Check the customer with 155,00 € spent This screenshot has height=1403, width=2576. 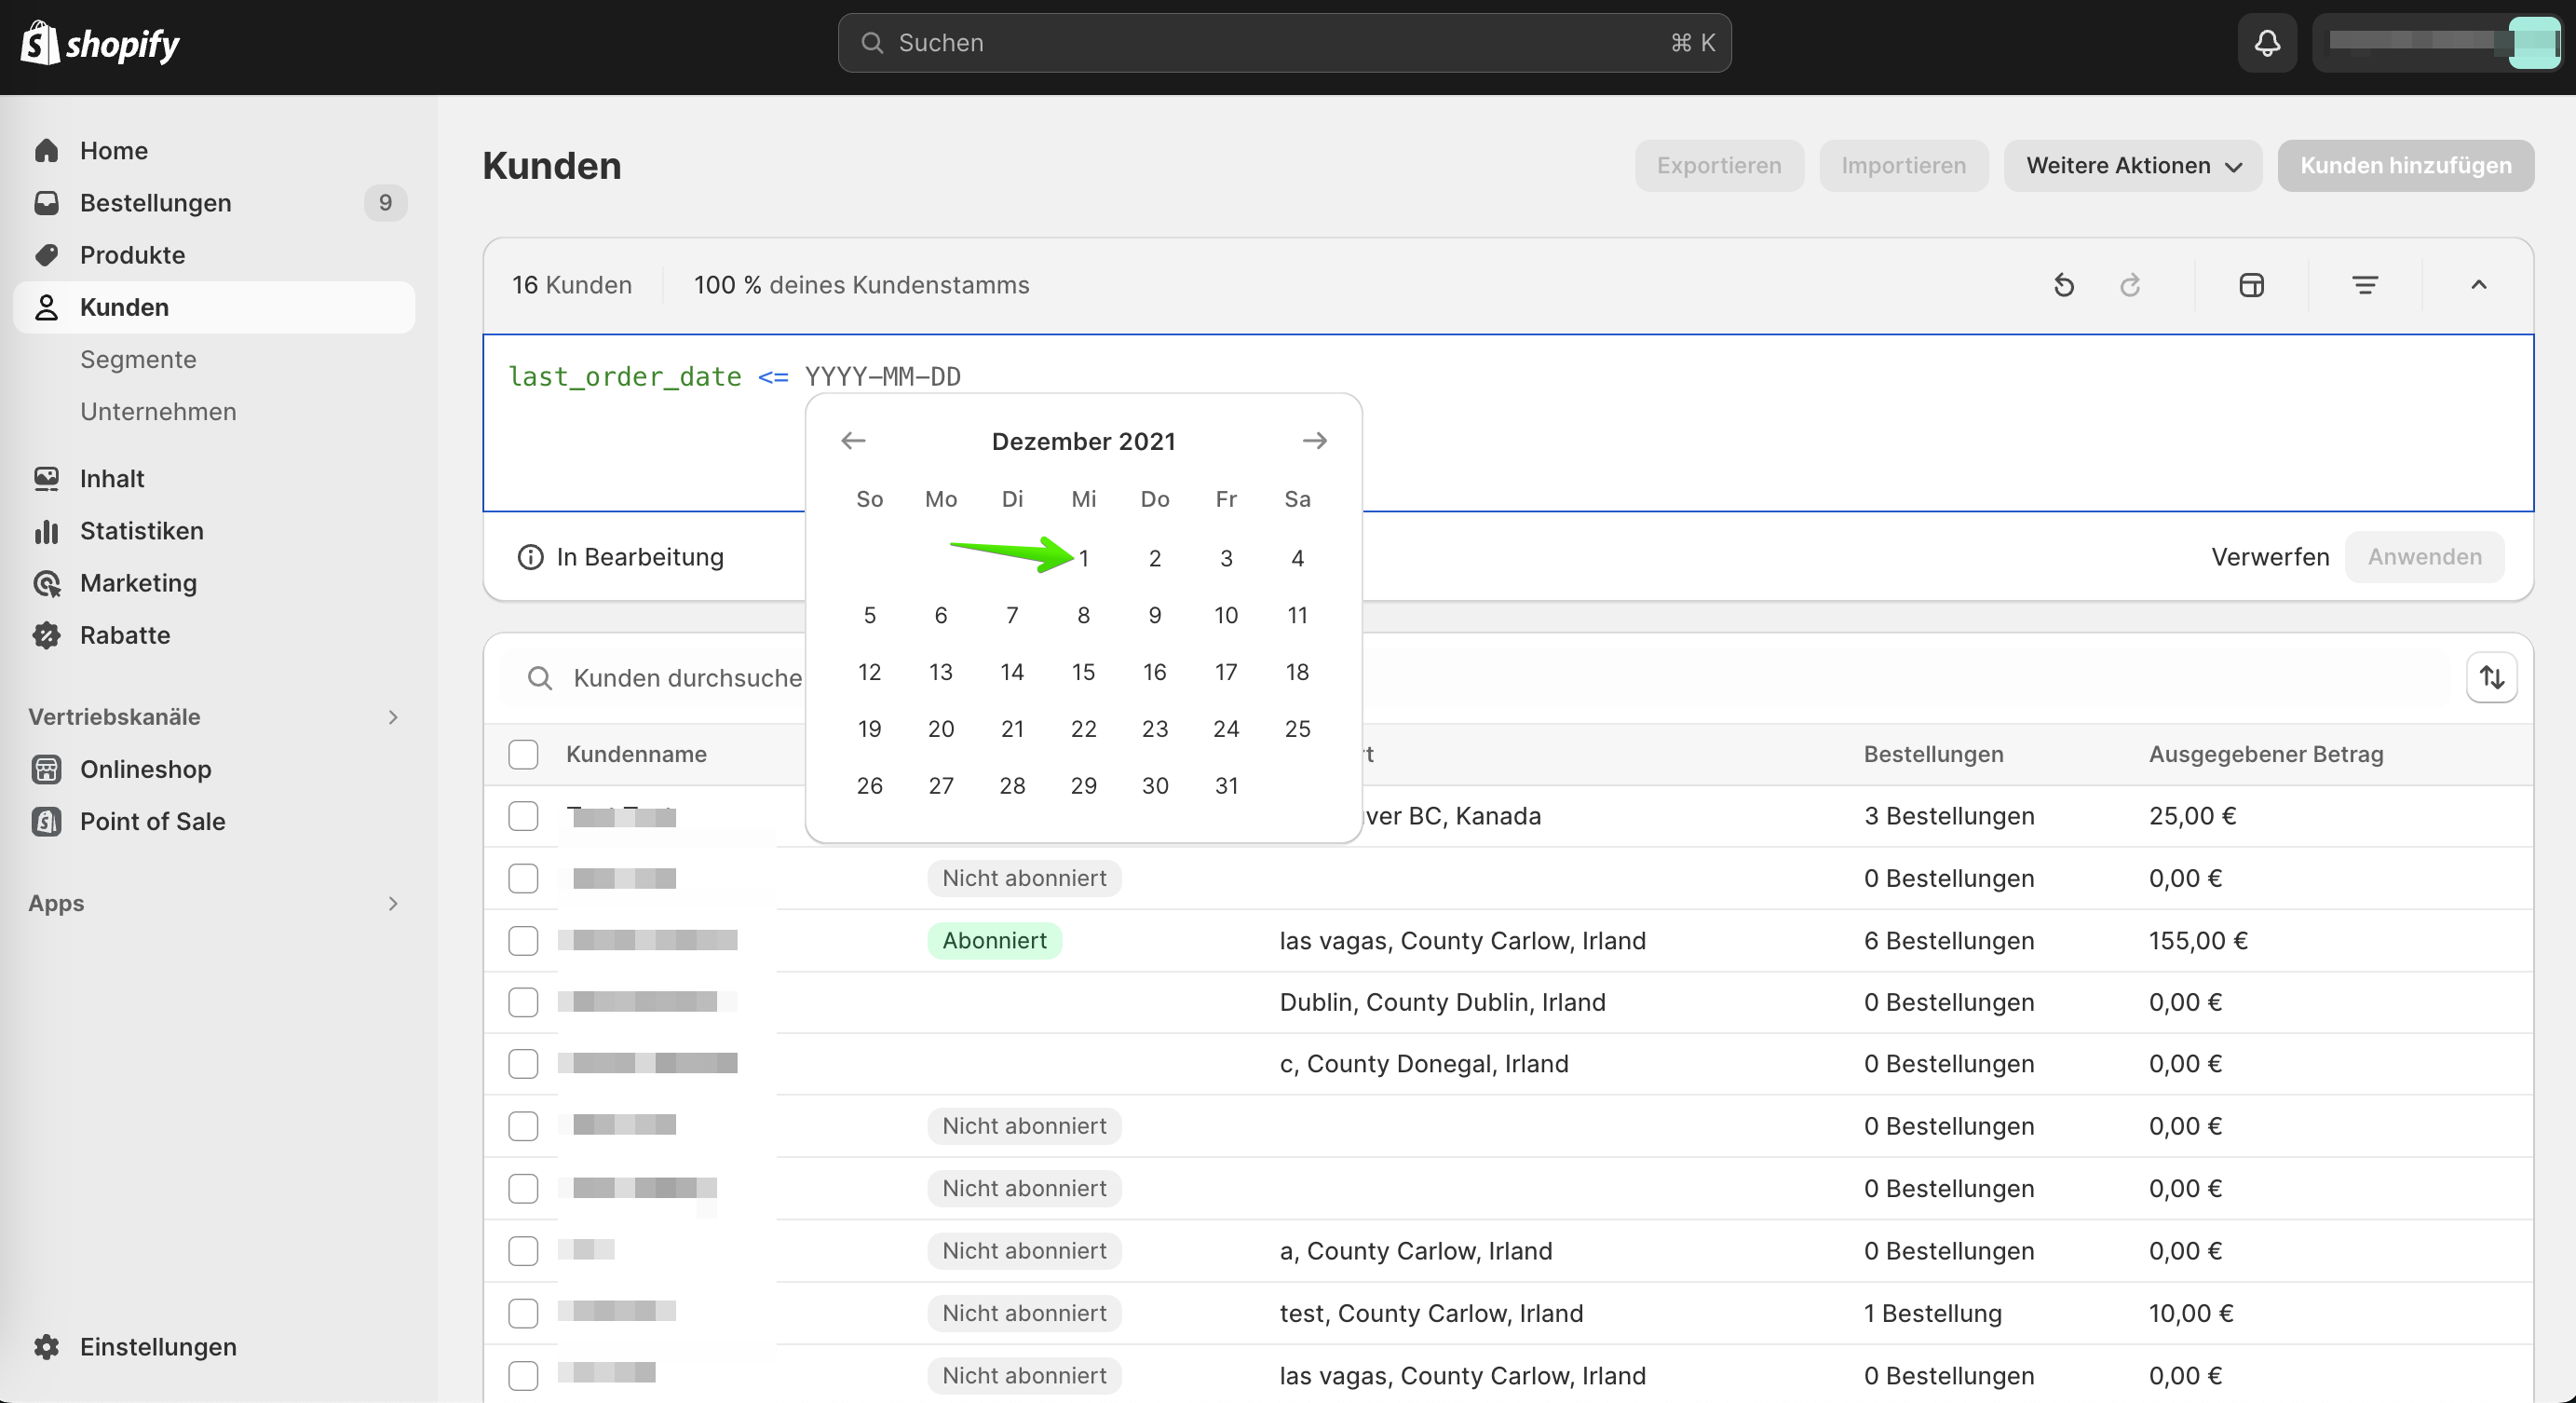pos(523,940)
